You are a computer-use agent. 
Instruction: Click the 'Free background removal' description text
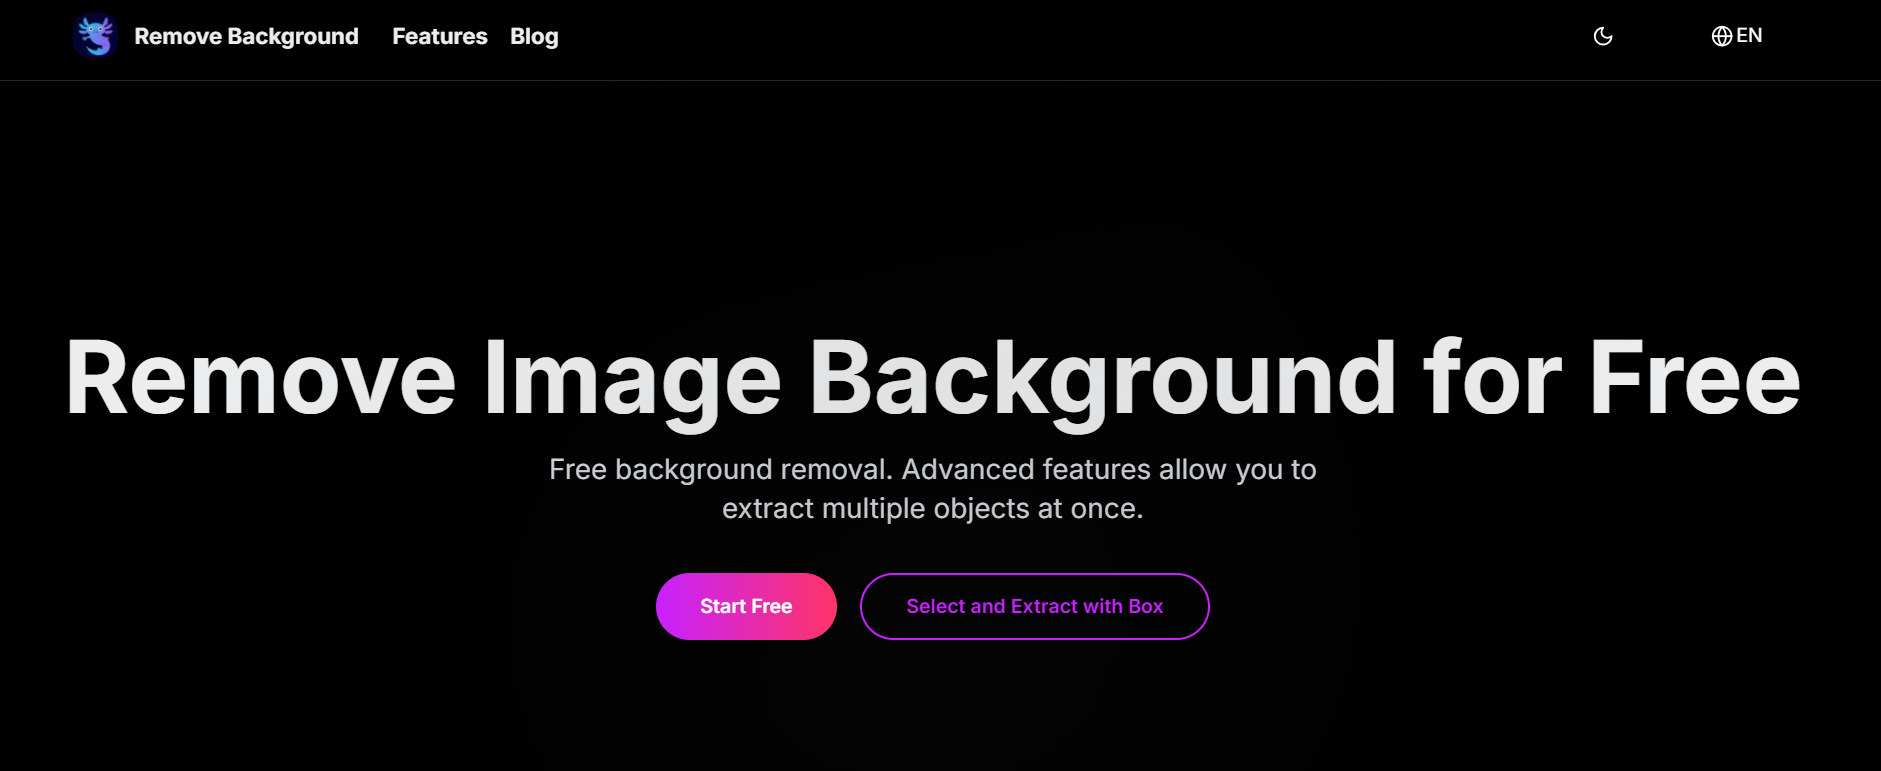click(x=933, y=489)
